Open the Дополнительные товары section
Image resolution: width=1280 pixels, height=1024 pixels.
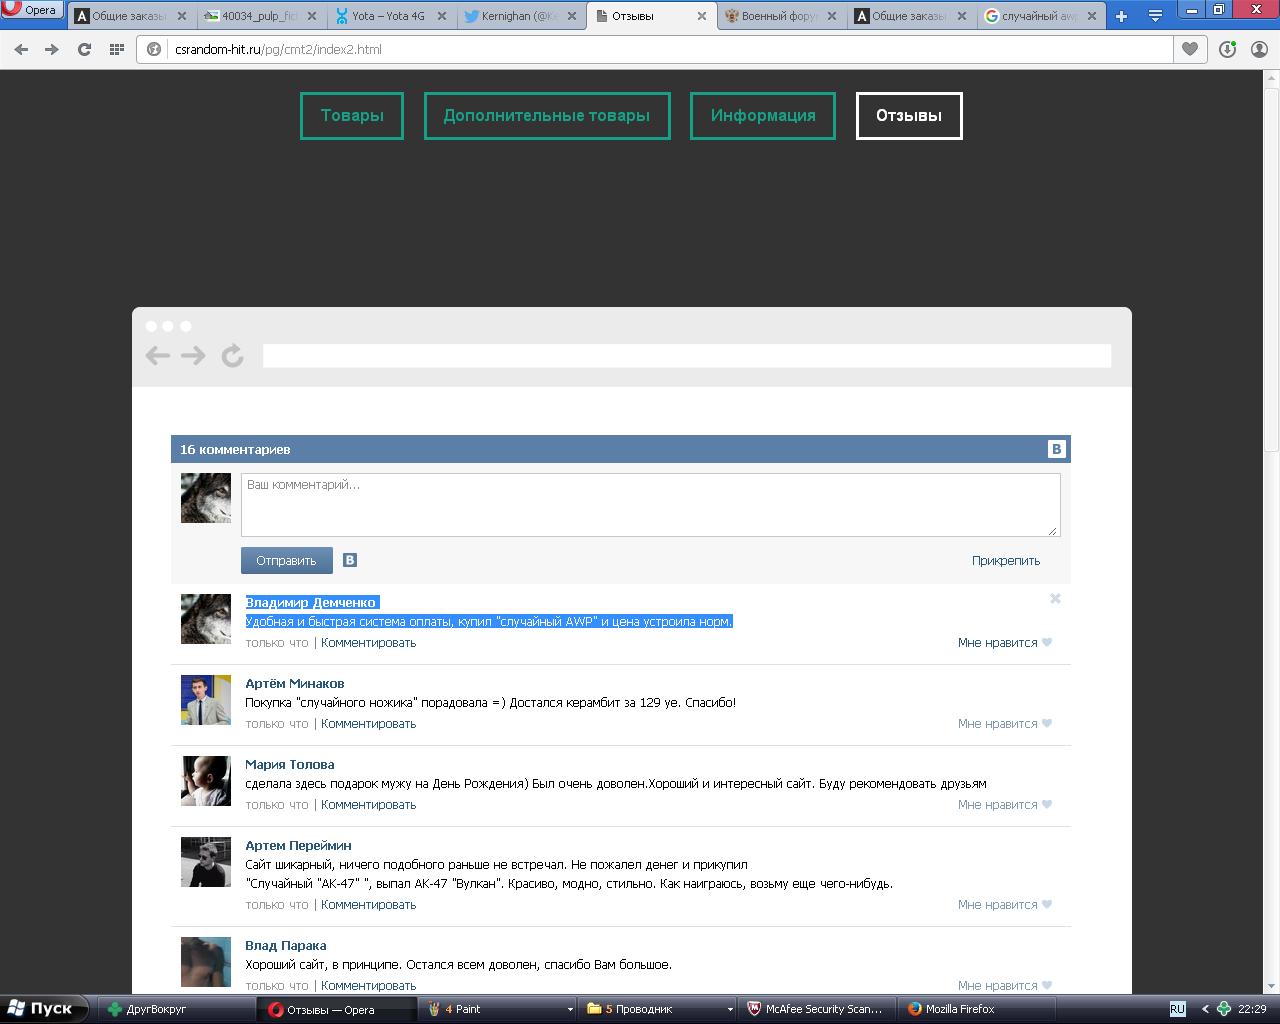pyautogui.click(x=547, y=116)
